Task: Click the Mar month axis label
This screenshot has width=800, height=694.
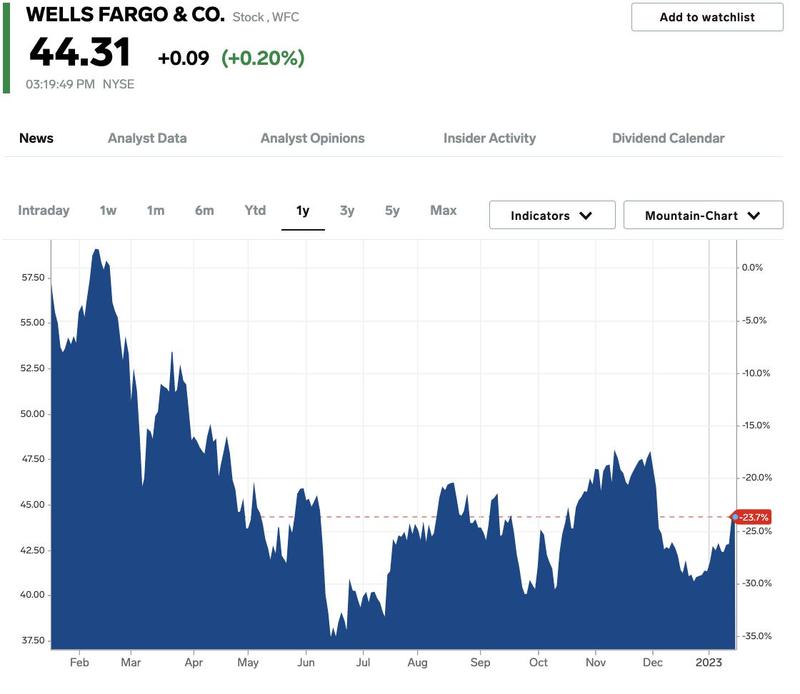Action: coord(131,662)
